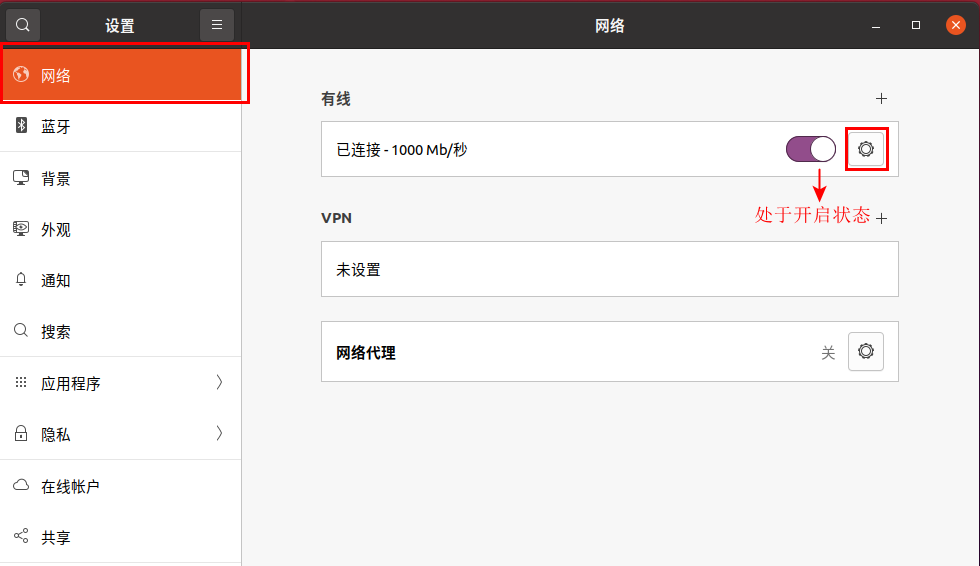The width and height of the screenshot is (980, 566).
Task: Open network proxy gear settings
Action: coord(866,351)
